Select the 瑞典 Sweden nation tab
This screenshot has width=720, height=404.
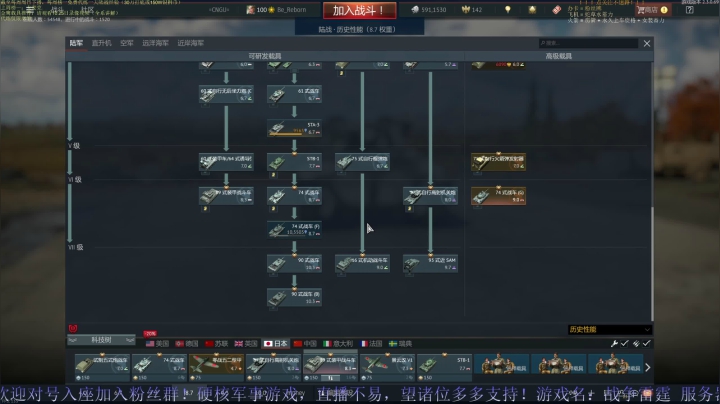pos(400,343)
